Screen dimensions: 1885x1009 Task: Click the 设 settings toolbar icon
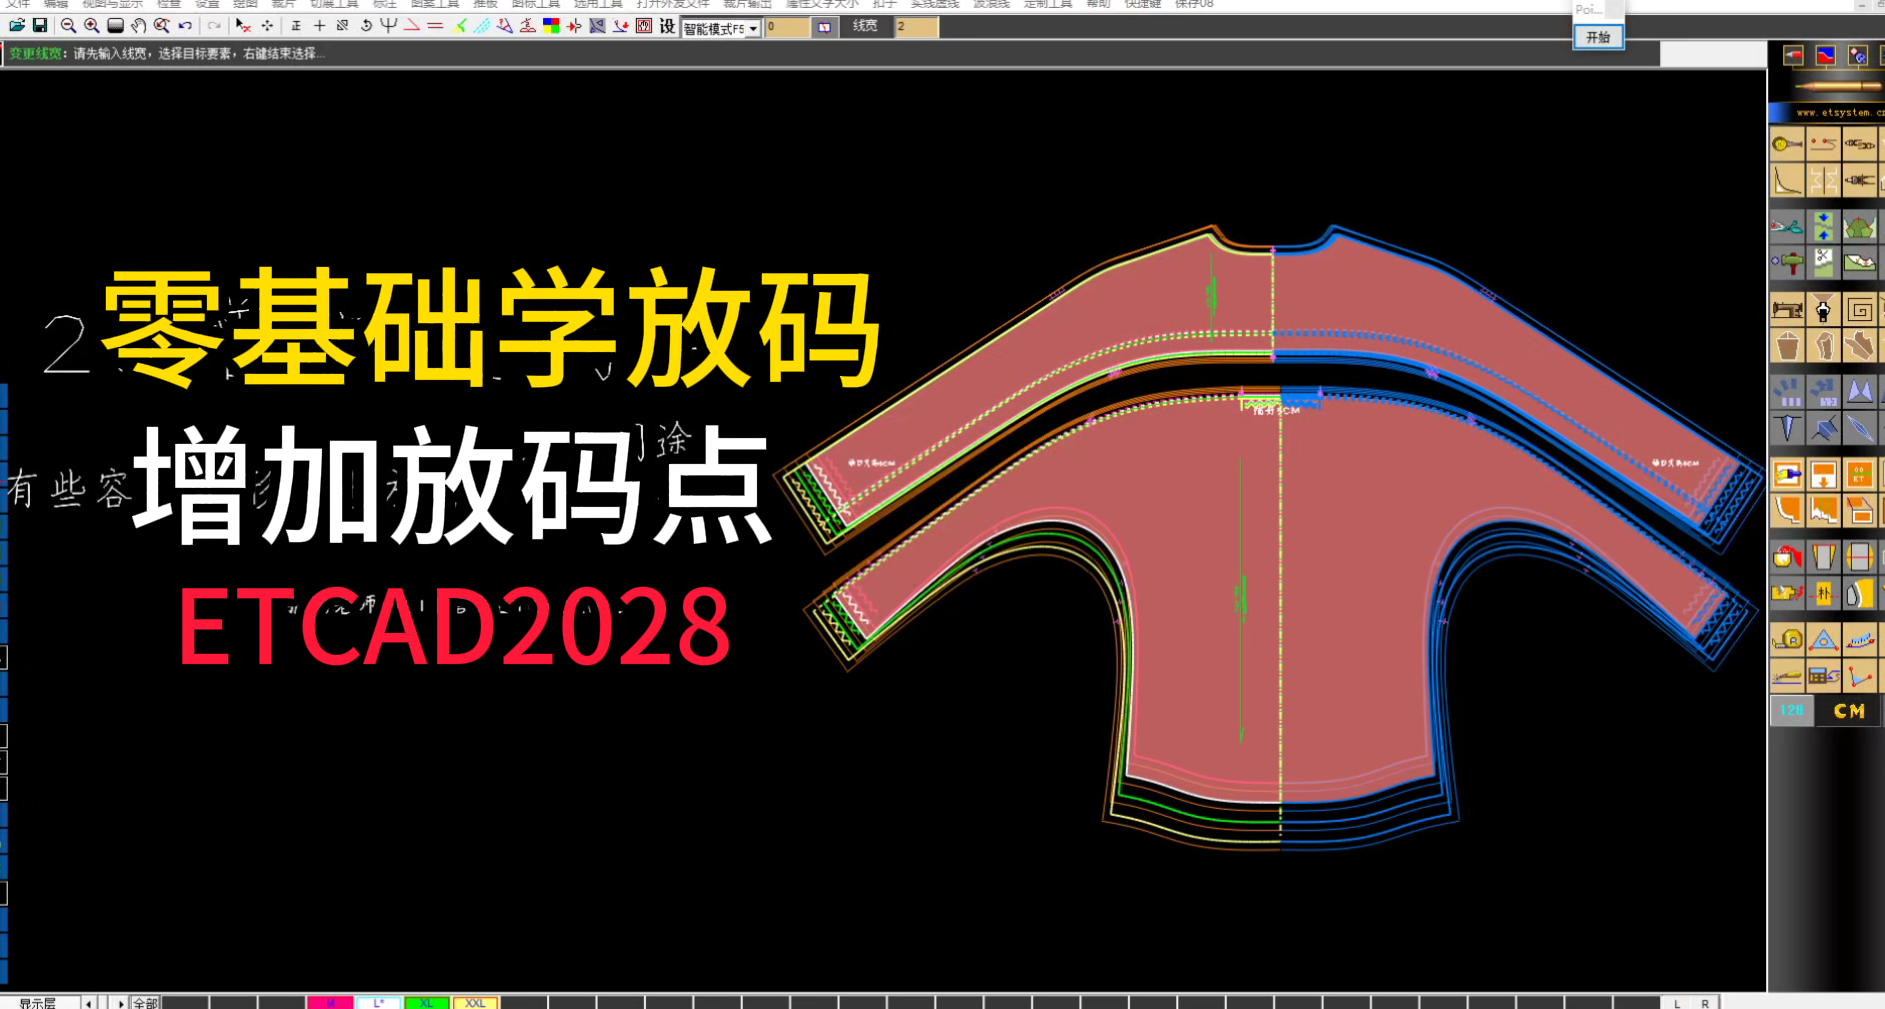[x=667, y=26]
